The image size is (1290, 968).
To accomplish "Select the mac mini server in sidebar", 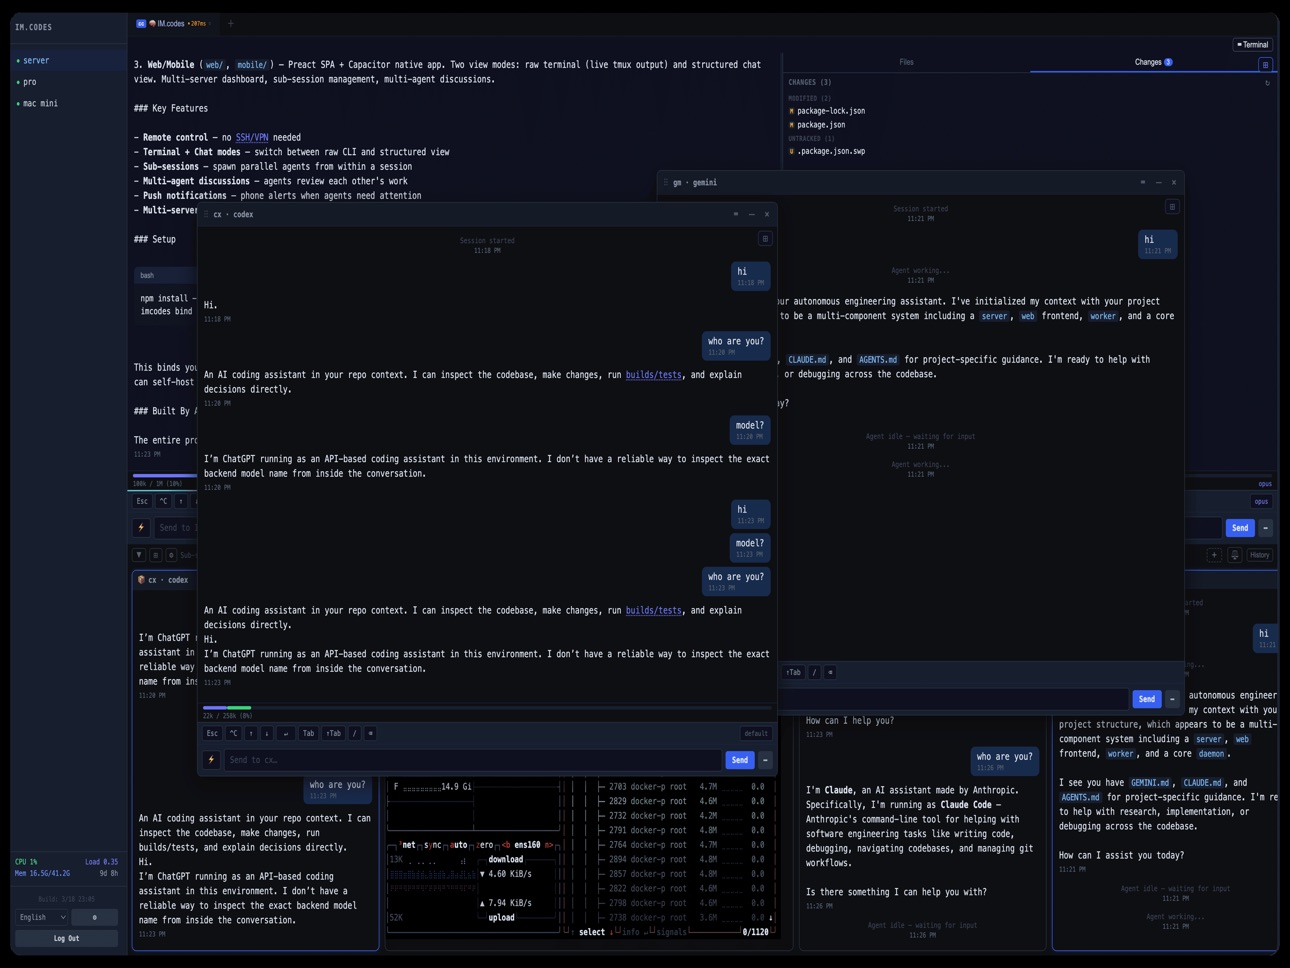I will click(x=67, y=103).
